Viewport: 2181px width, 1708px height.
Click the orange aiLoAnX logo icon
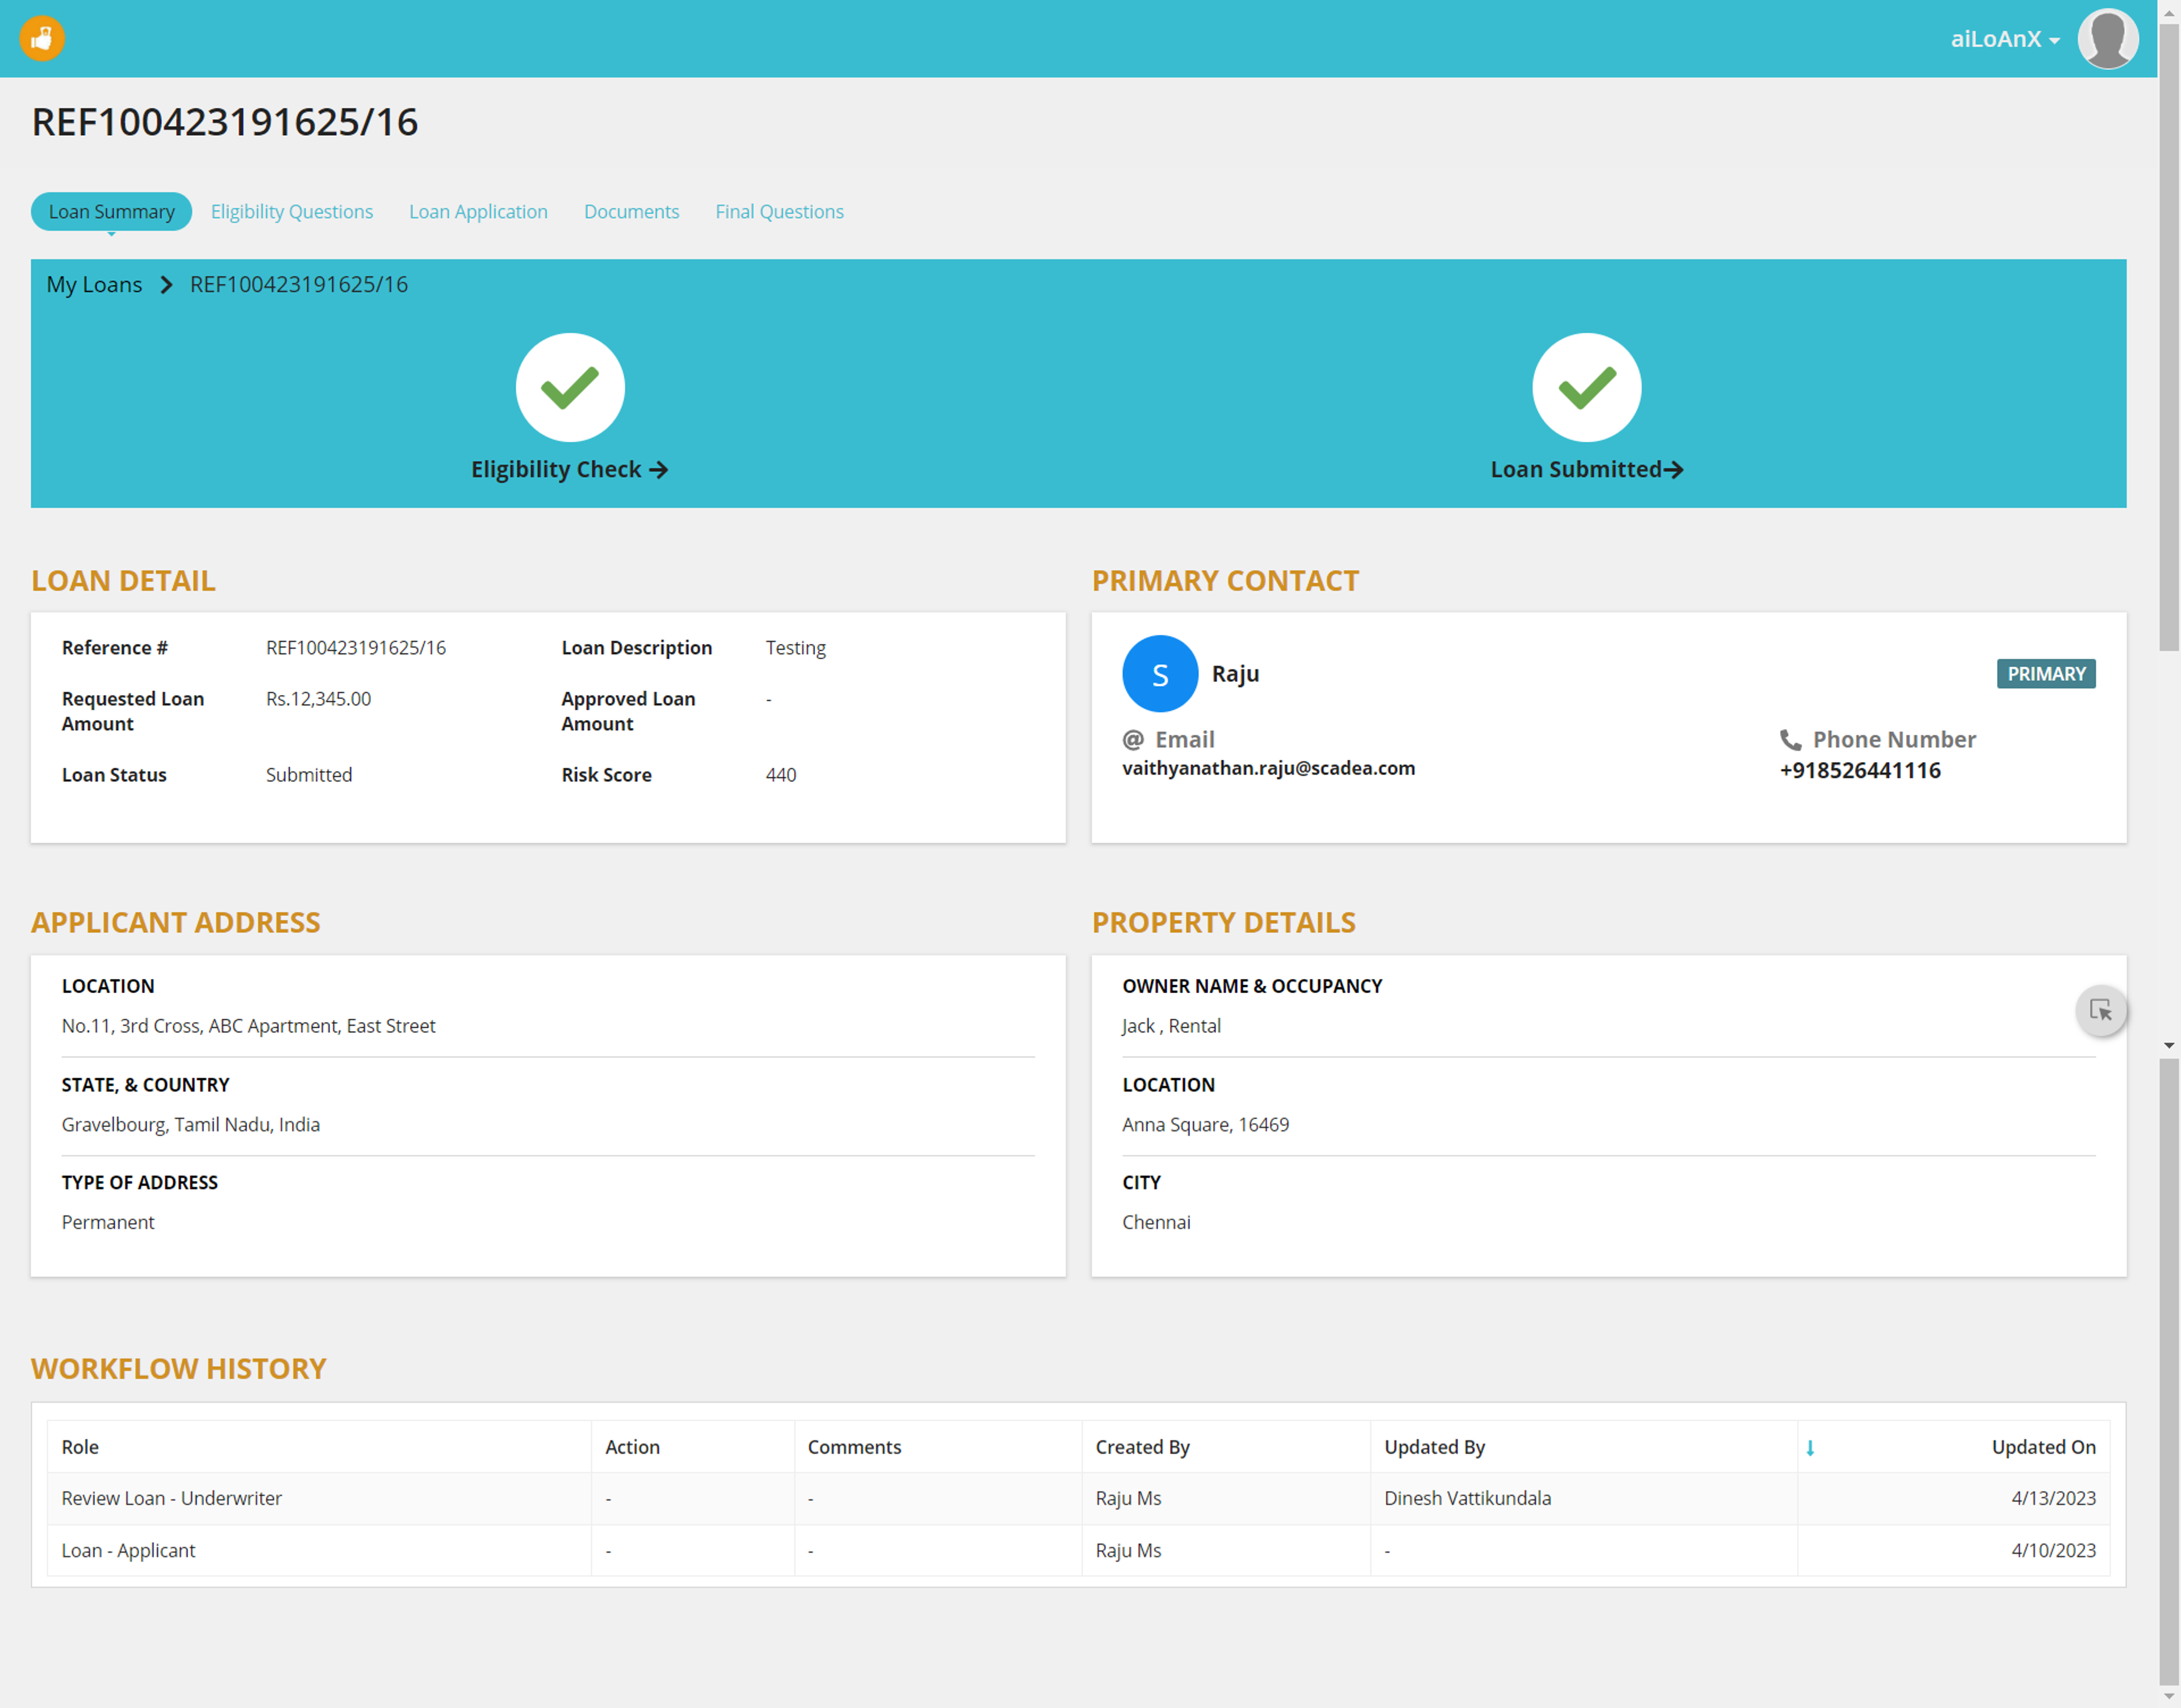[42, 39]
